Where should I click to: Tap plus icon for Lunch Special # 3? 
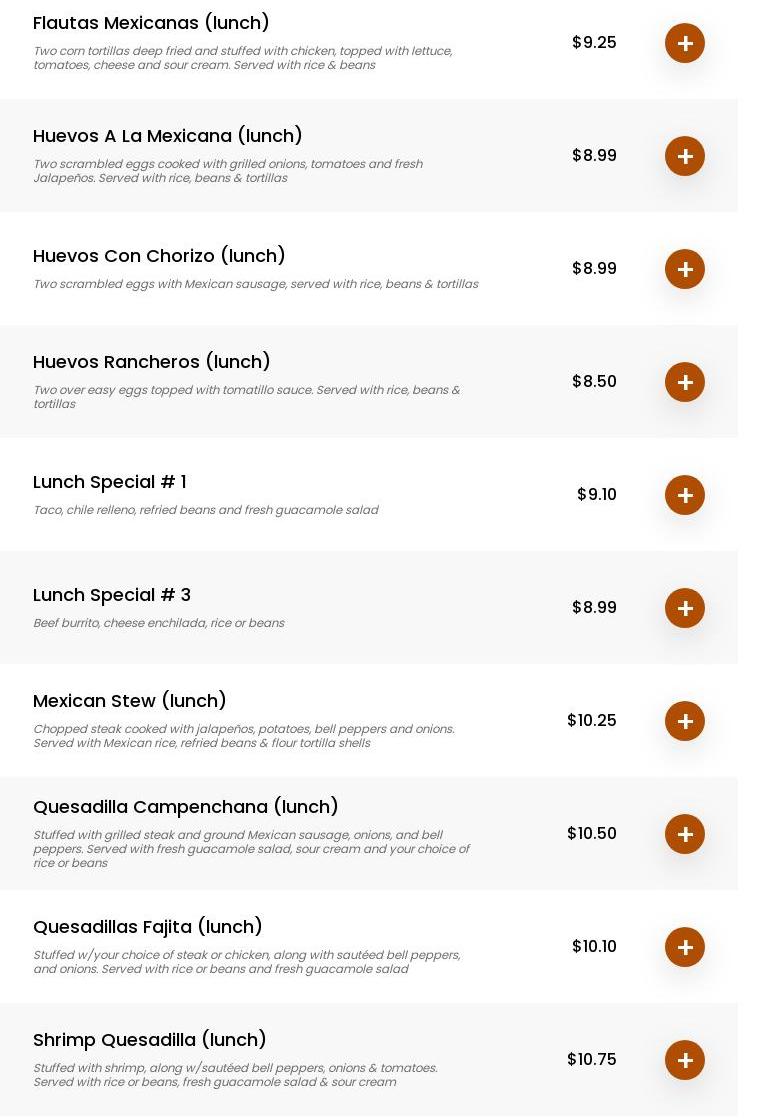click(685, 608)
